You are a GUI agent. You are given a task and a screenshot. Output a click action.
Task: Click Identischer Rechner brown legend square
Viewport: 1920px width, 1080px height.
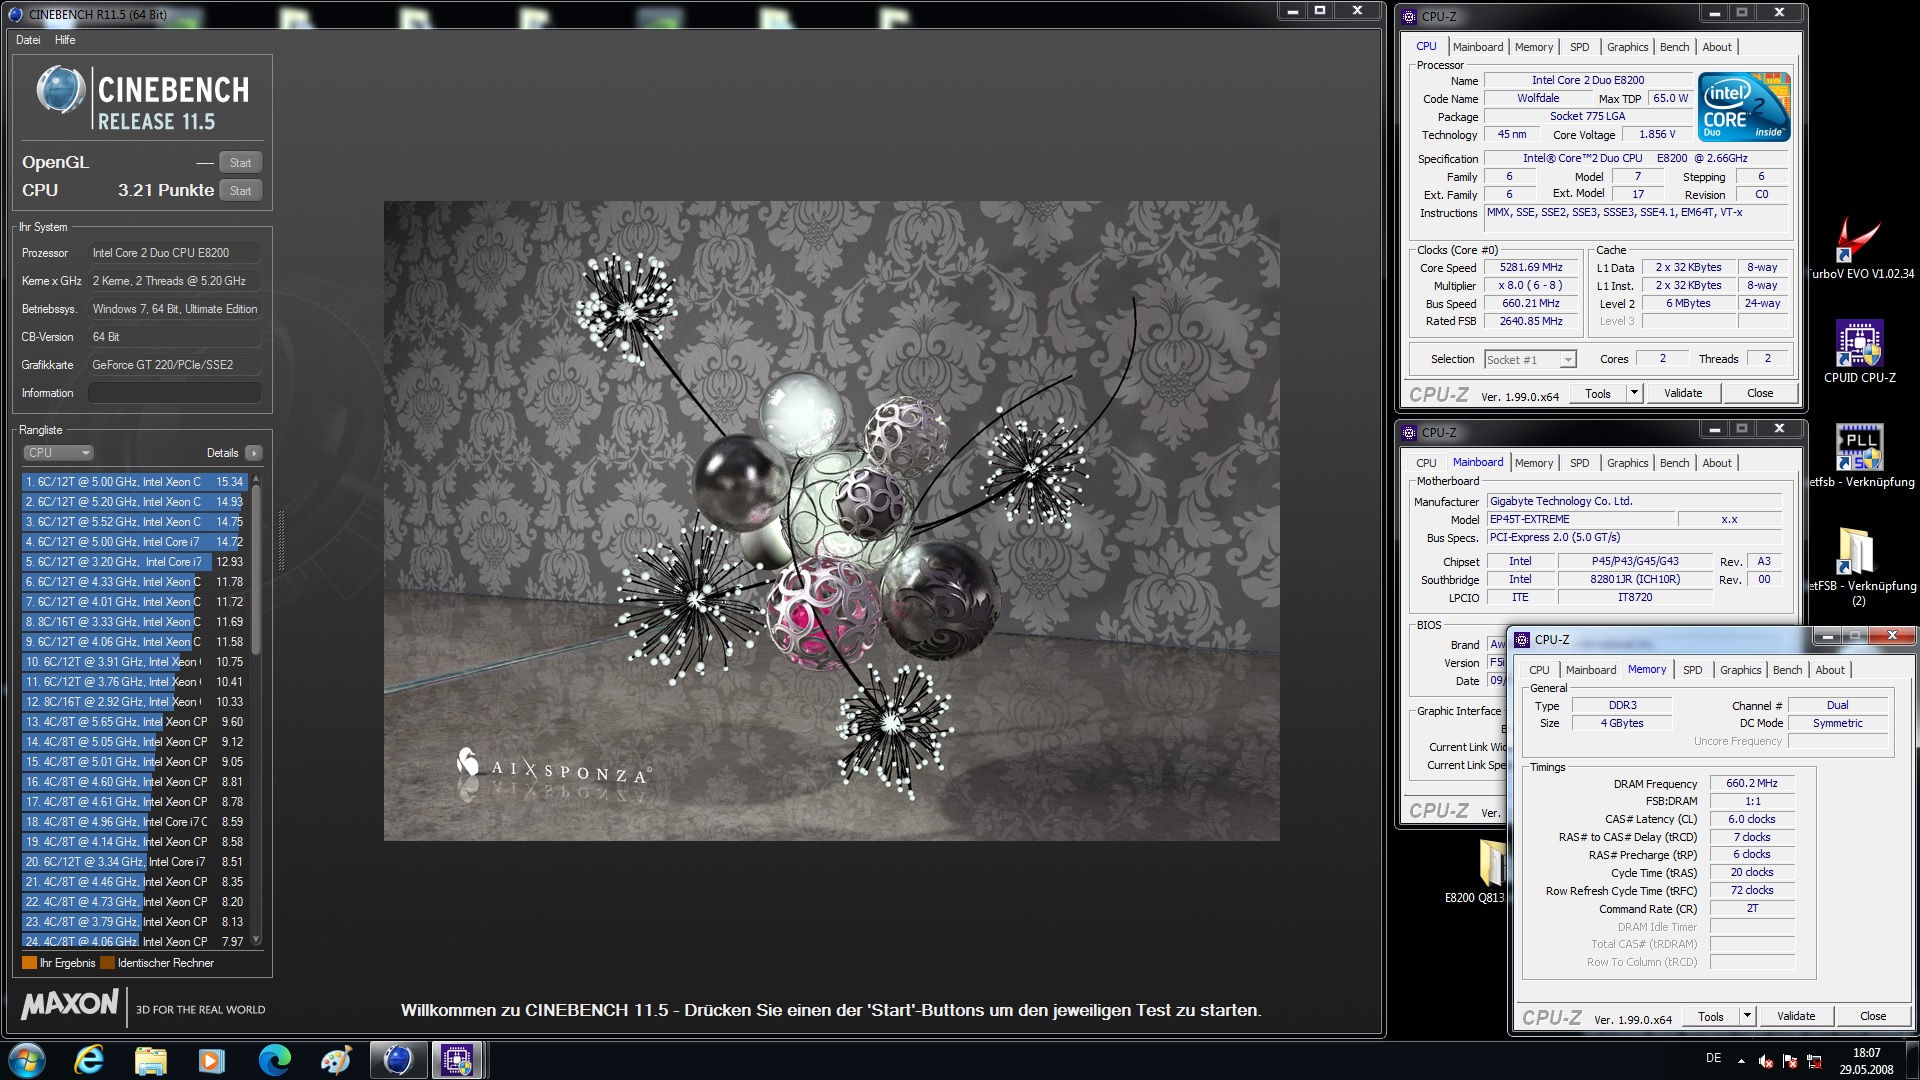coord(107,963)
